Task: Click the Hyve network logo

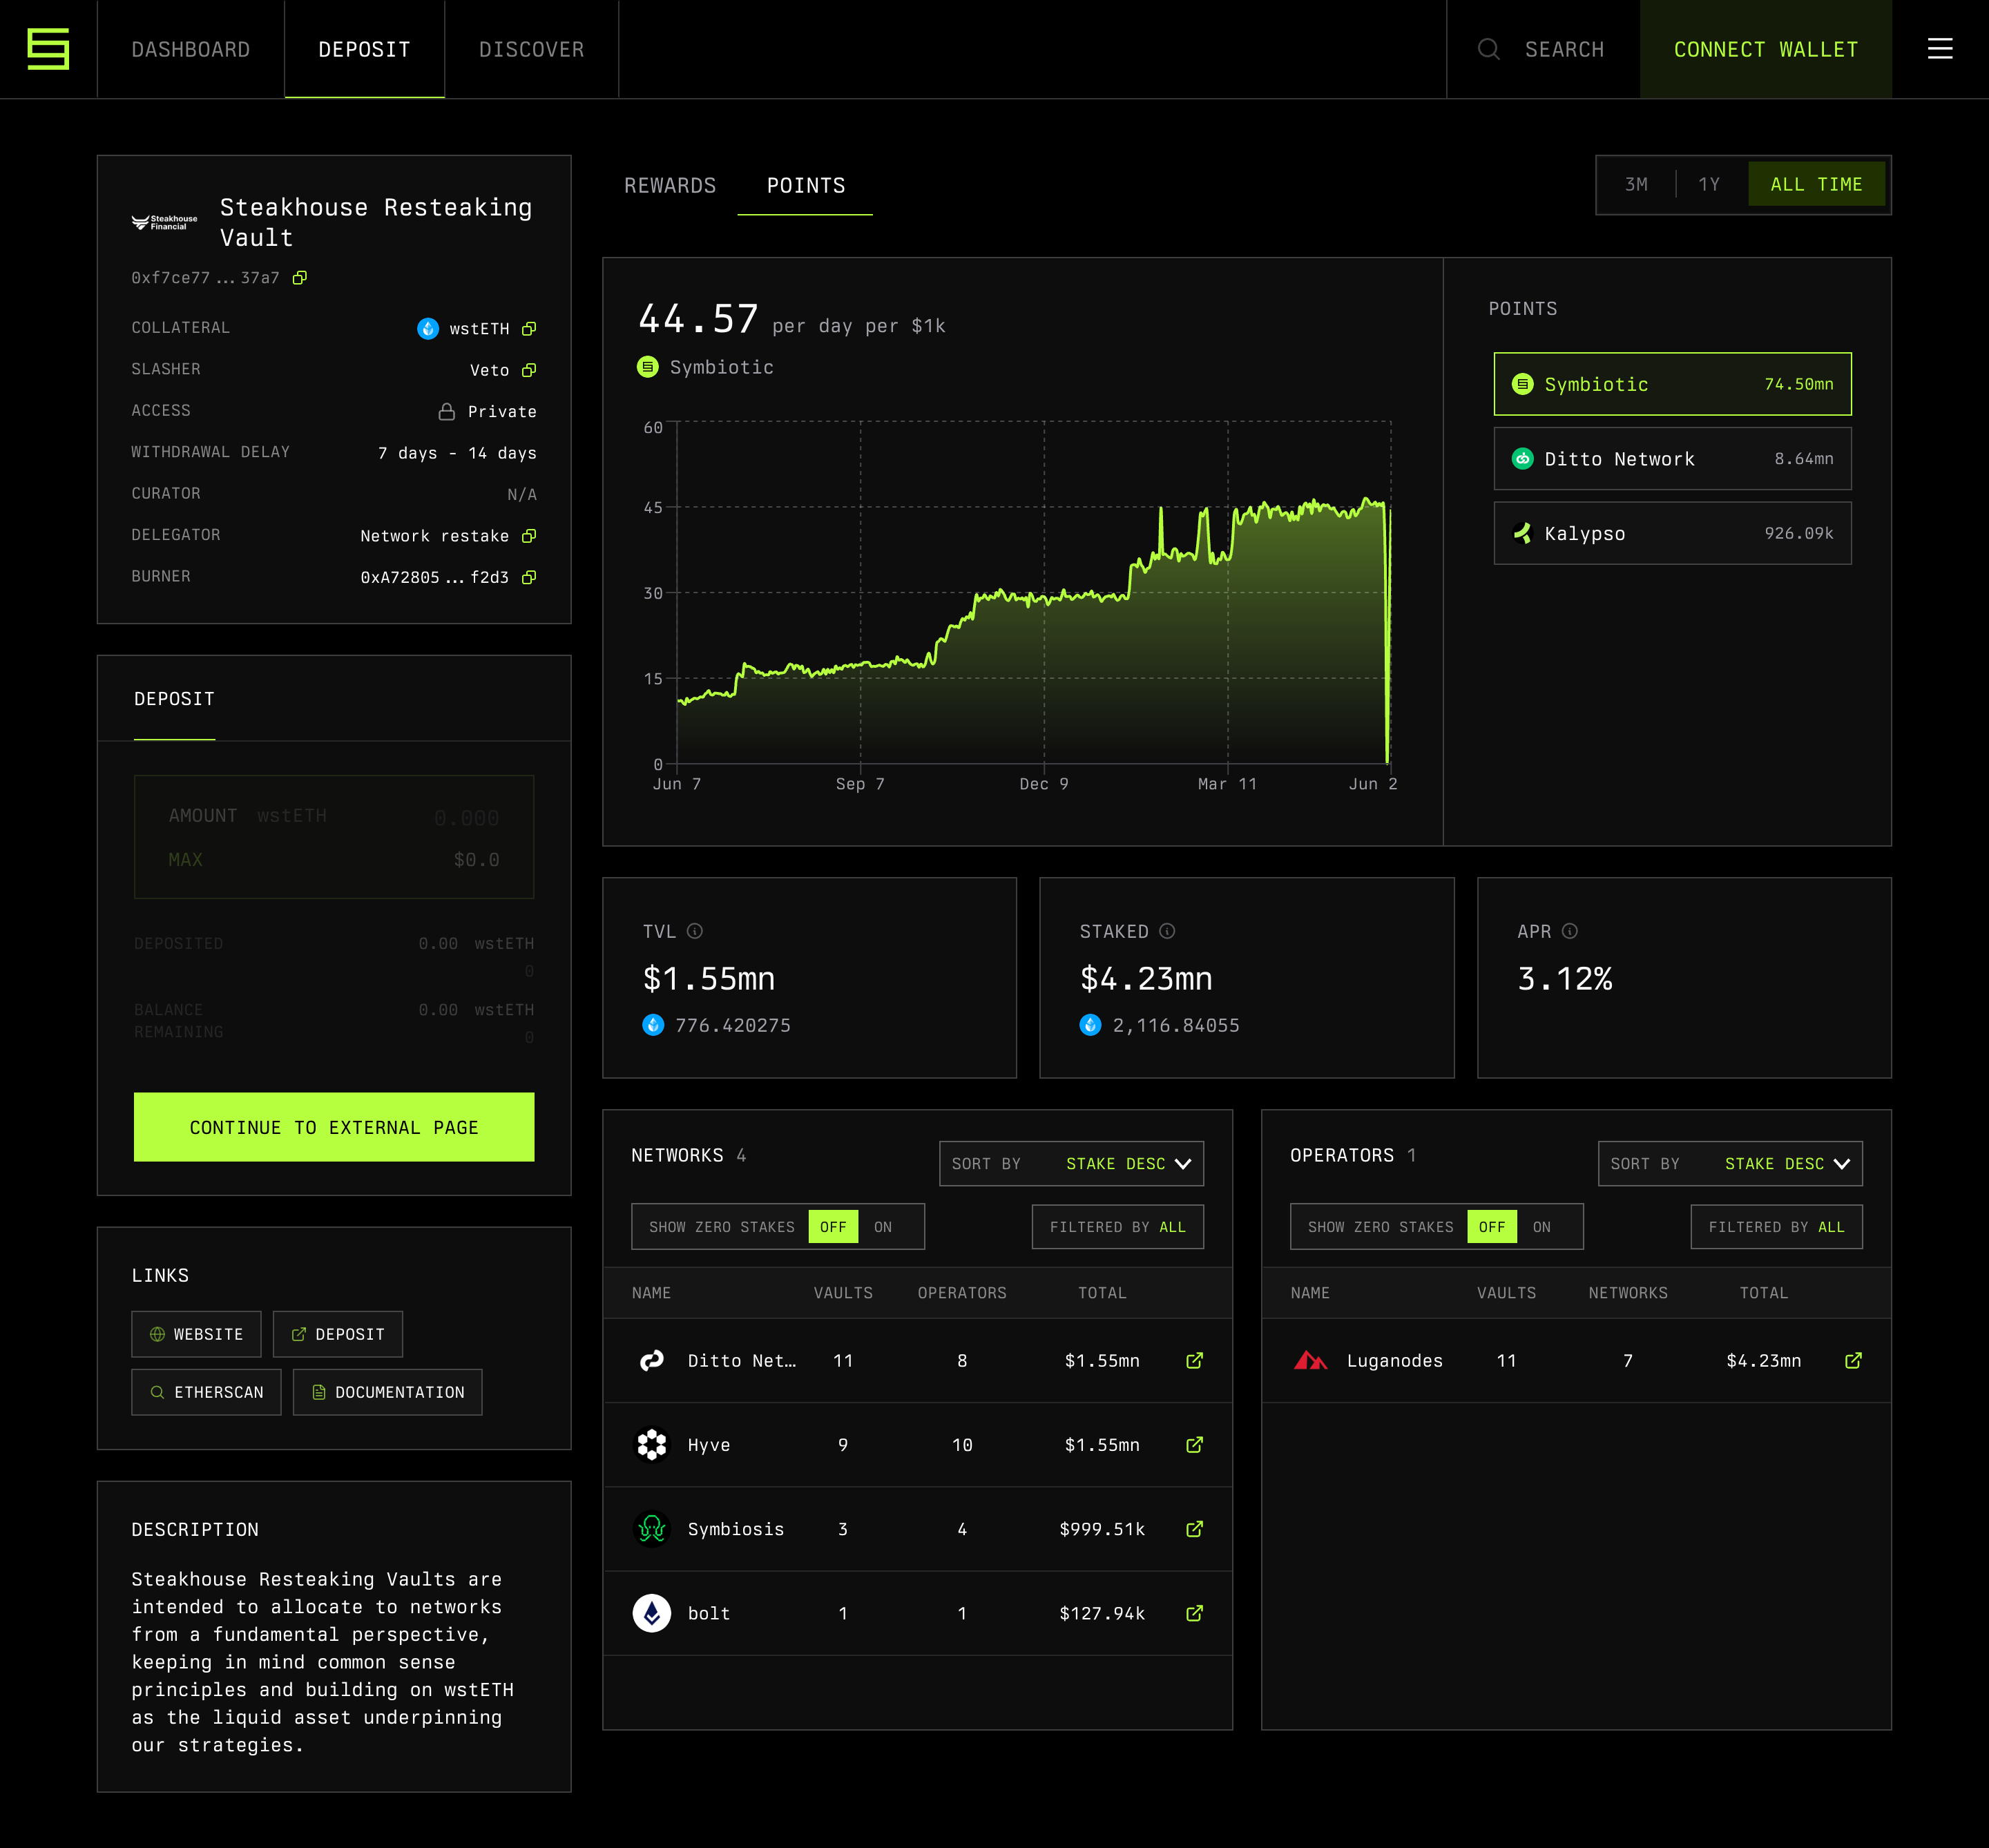Action: coord(652,1444)
